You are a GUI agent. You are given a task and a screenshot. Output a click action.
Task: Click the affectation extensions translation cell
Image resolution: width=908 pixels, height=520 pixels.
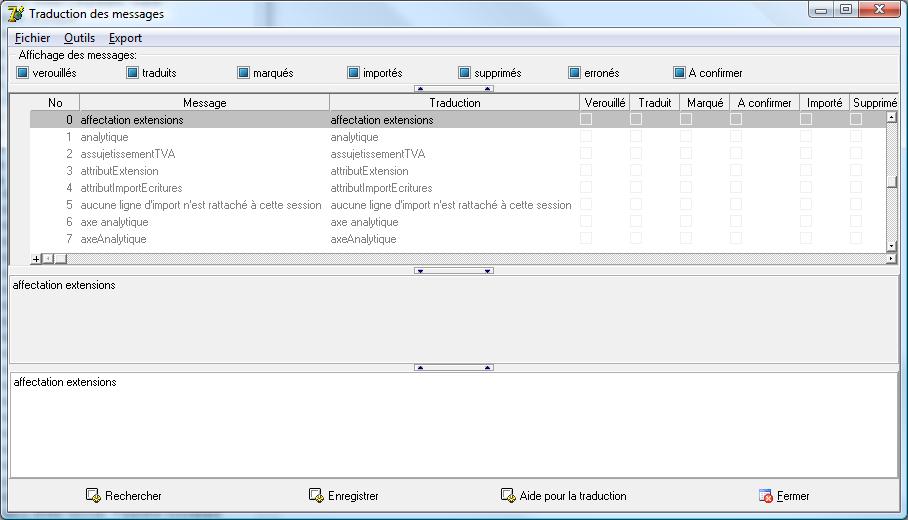coord(455,120)
